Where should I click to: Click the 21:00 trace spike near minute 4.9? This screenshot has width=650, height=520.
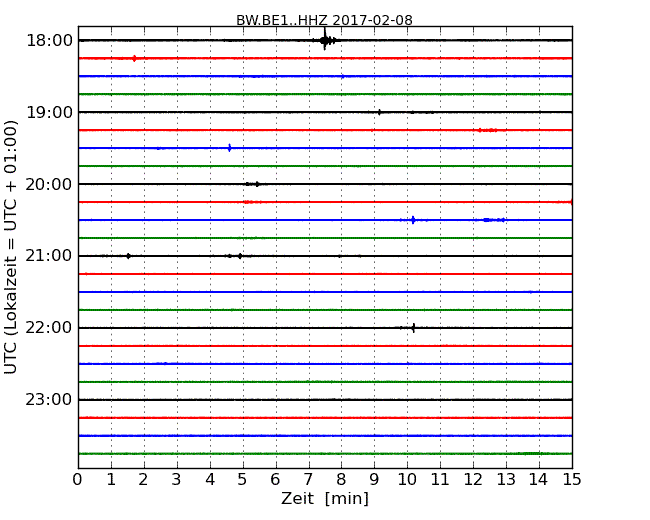[x=240, y=256]
